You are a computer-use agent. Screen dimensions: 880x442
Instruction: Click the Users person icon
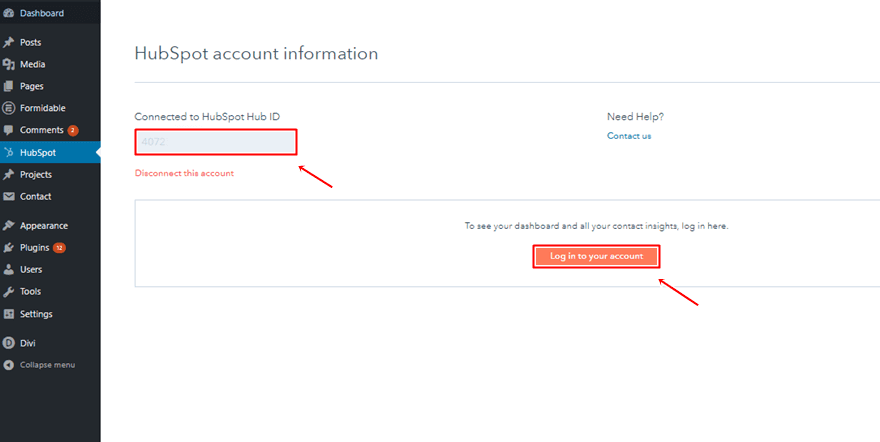click(x=8, y=269)
